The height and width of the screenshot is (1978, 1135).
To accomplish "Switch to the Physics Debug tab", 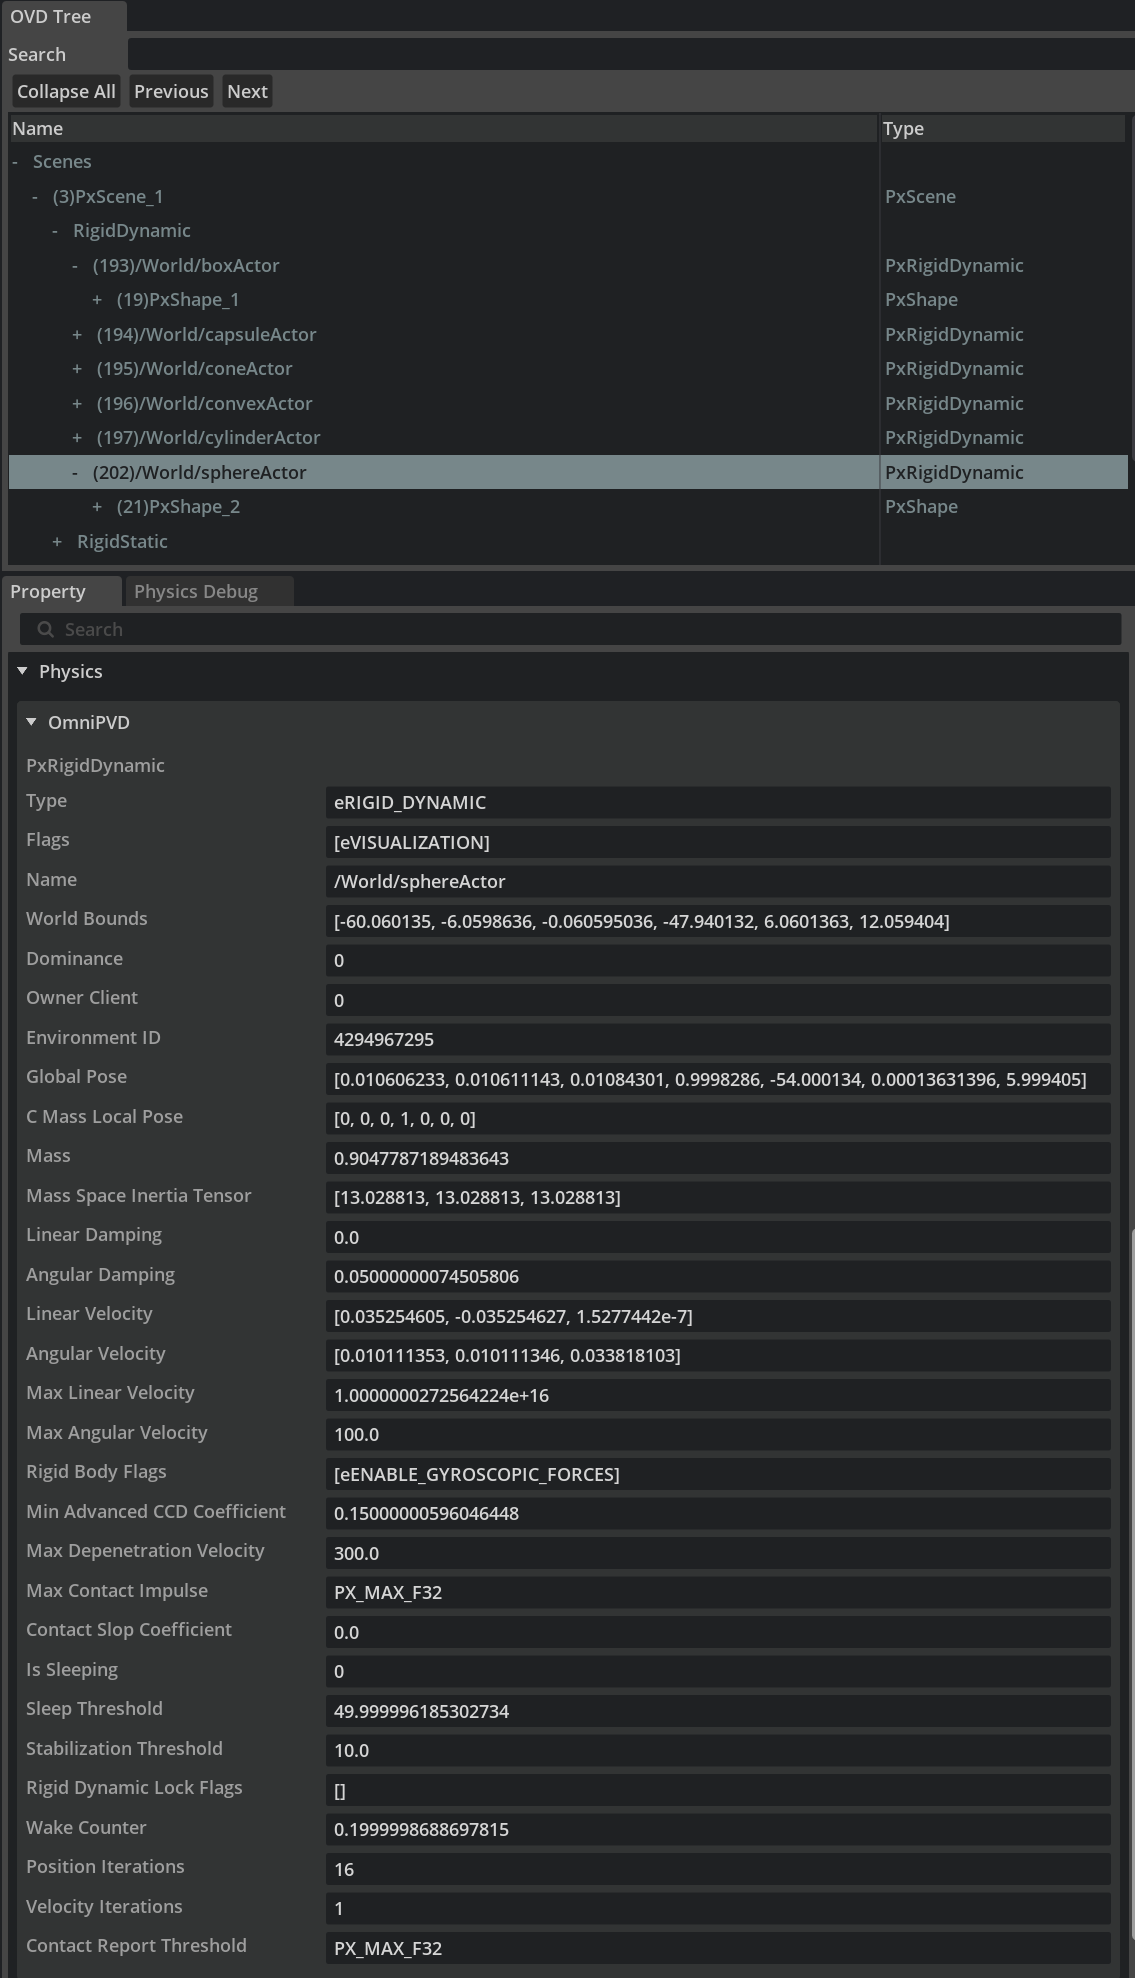I will click(196, 591).
